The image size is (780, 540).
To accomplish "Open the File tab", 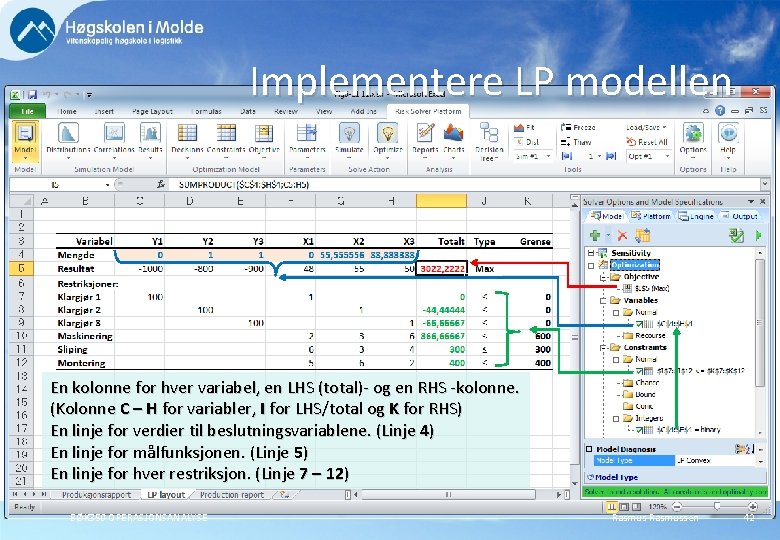I will 27,111.
